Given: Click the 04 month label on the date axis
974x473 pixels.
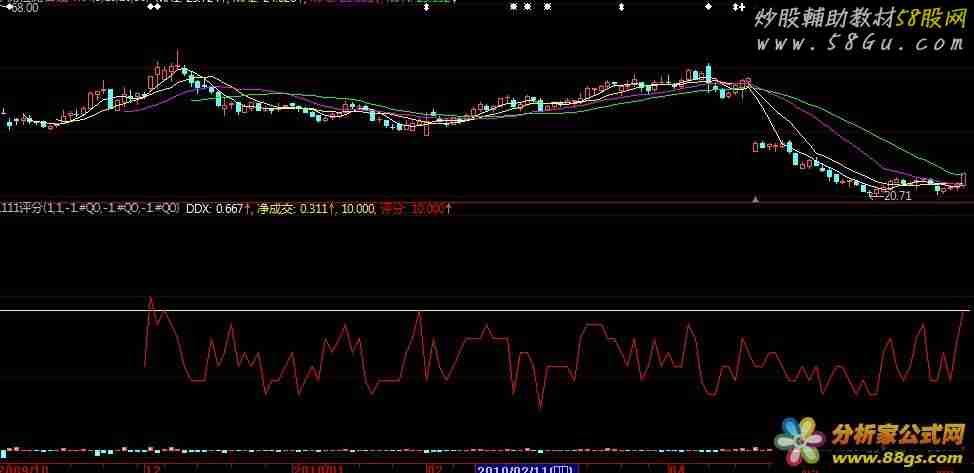Looking at the screenshot, I should point(677,468).
